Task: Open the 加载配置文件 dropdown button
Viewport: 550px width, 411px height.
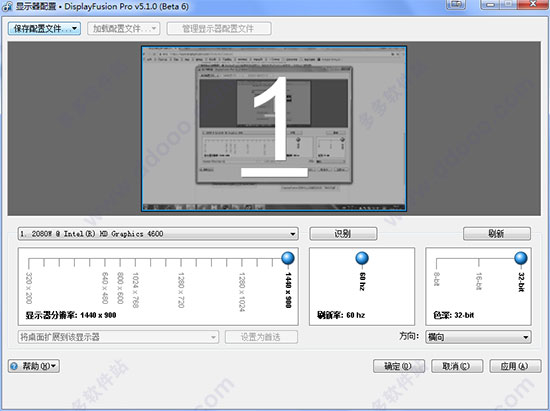Action: [123, 28]
